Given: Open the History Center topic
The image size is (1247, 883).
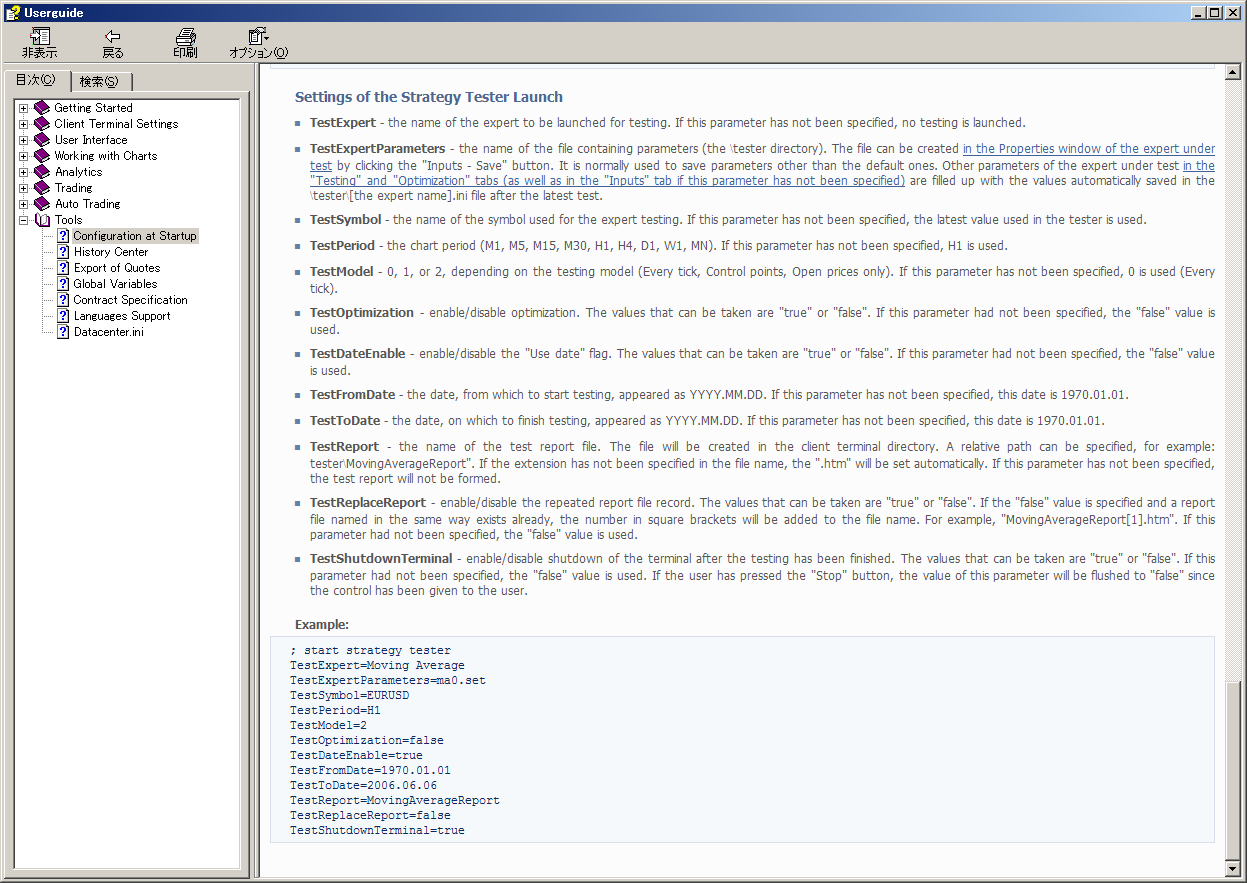Looking at the screenshot, I should click(x=111, y=252).
